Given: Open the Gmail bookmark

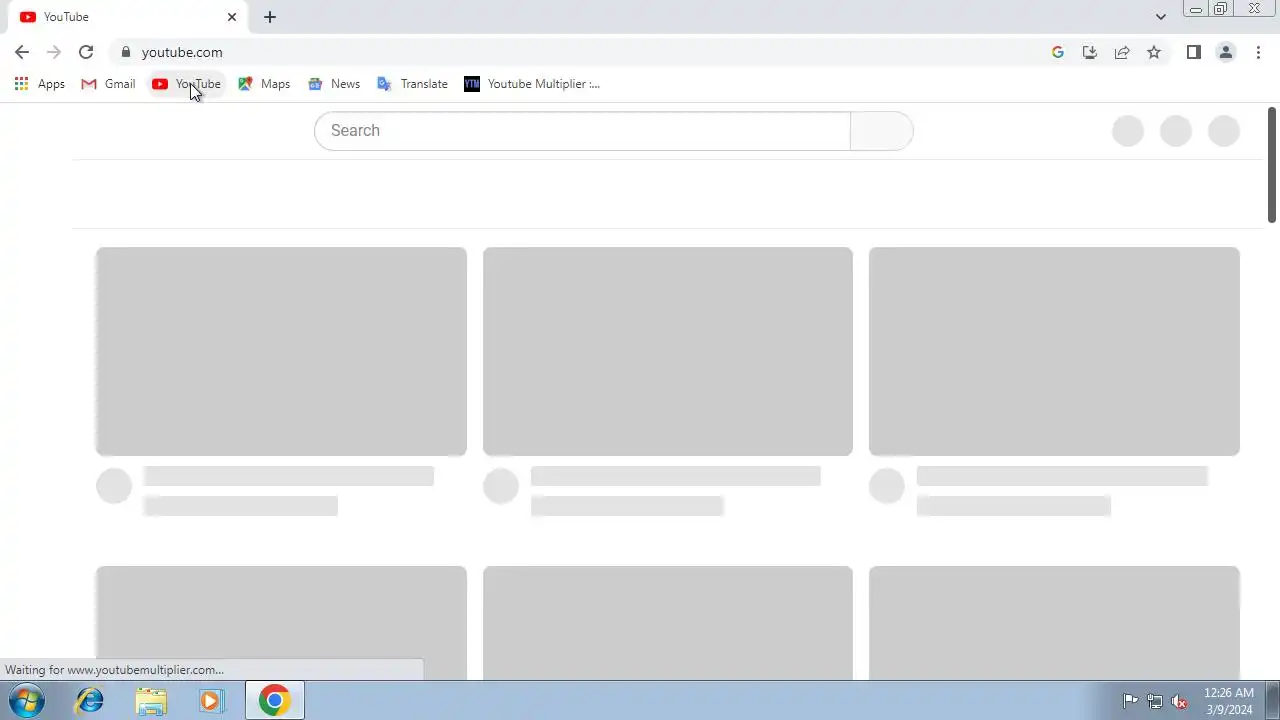Looking at the screenshot, I should (x=108, y=84).
